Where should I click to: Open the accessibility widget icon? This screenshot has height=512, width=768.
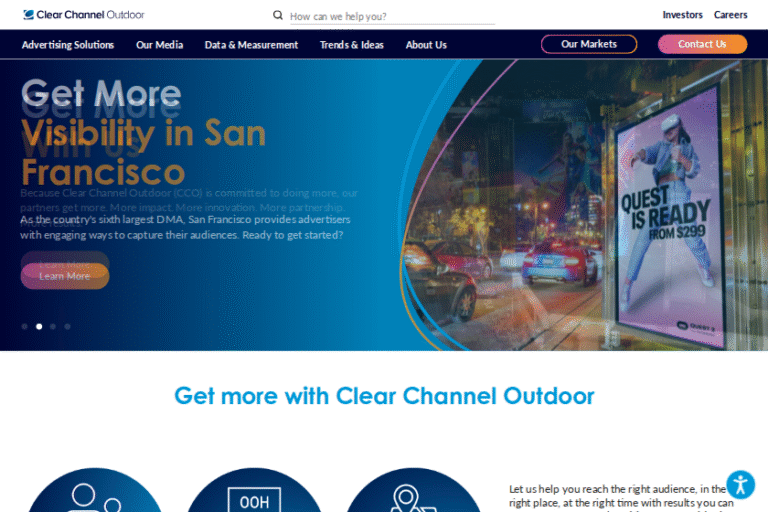point(740,485)
